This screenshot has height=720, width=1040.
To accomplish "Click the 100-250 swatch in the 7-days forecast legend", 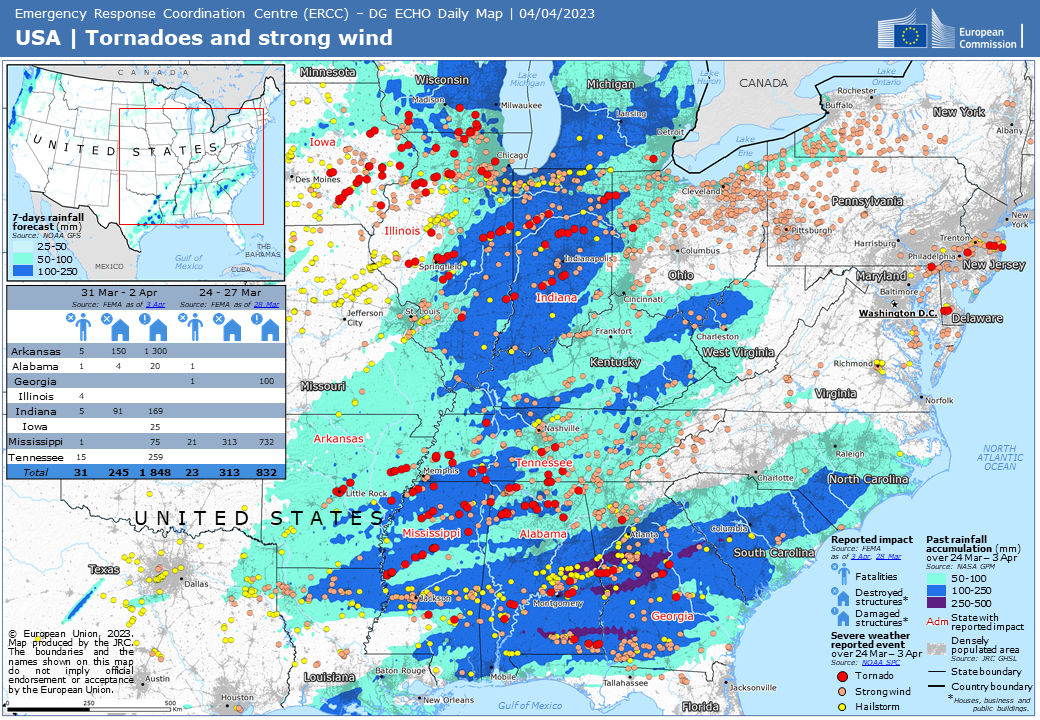I will click(x=24, y=270).
